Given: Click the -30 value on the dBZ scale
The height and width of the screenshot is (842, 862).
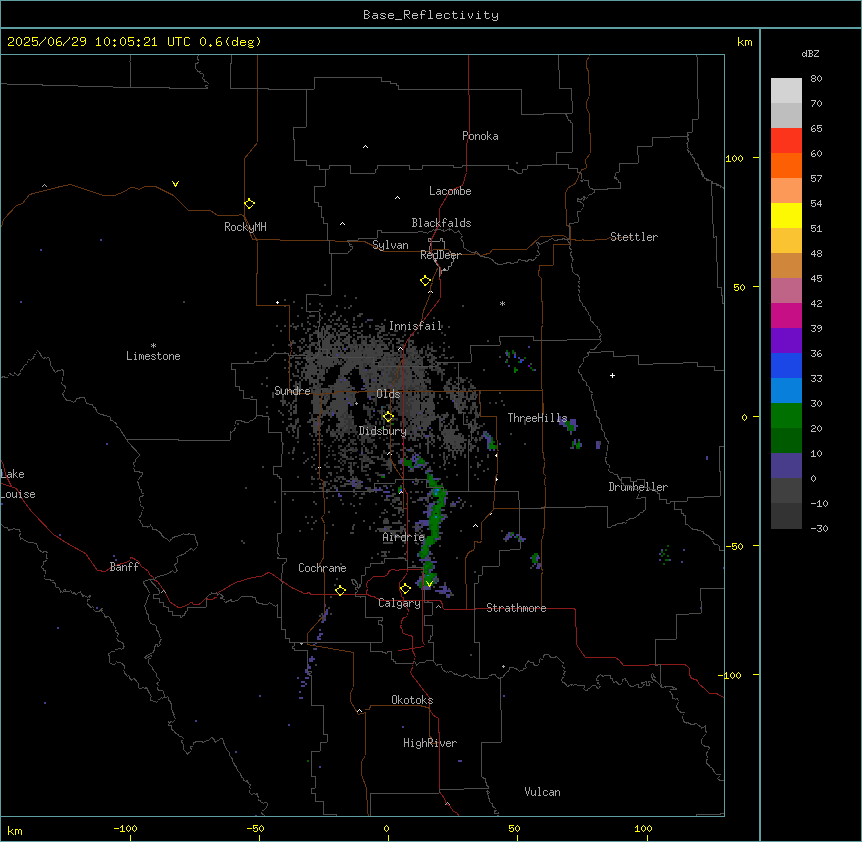Looking at the screenshot, I should (819, 528).
